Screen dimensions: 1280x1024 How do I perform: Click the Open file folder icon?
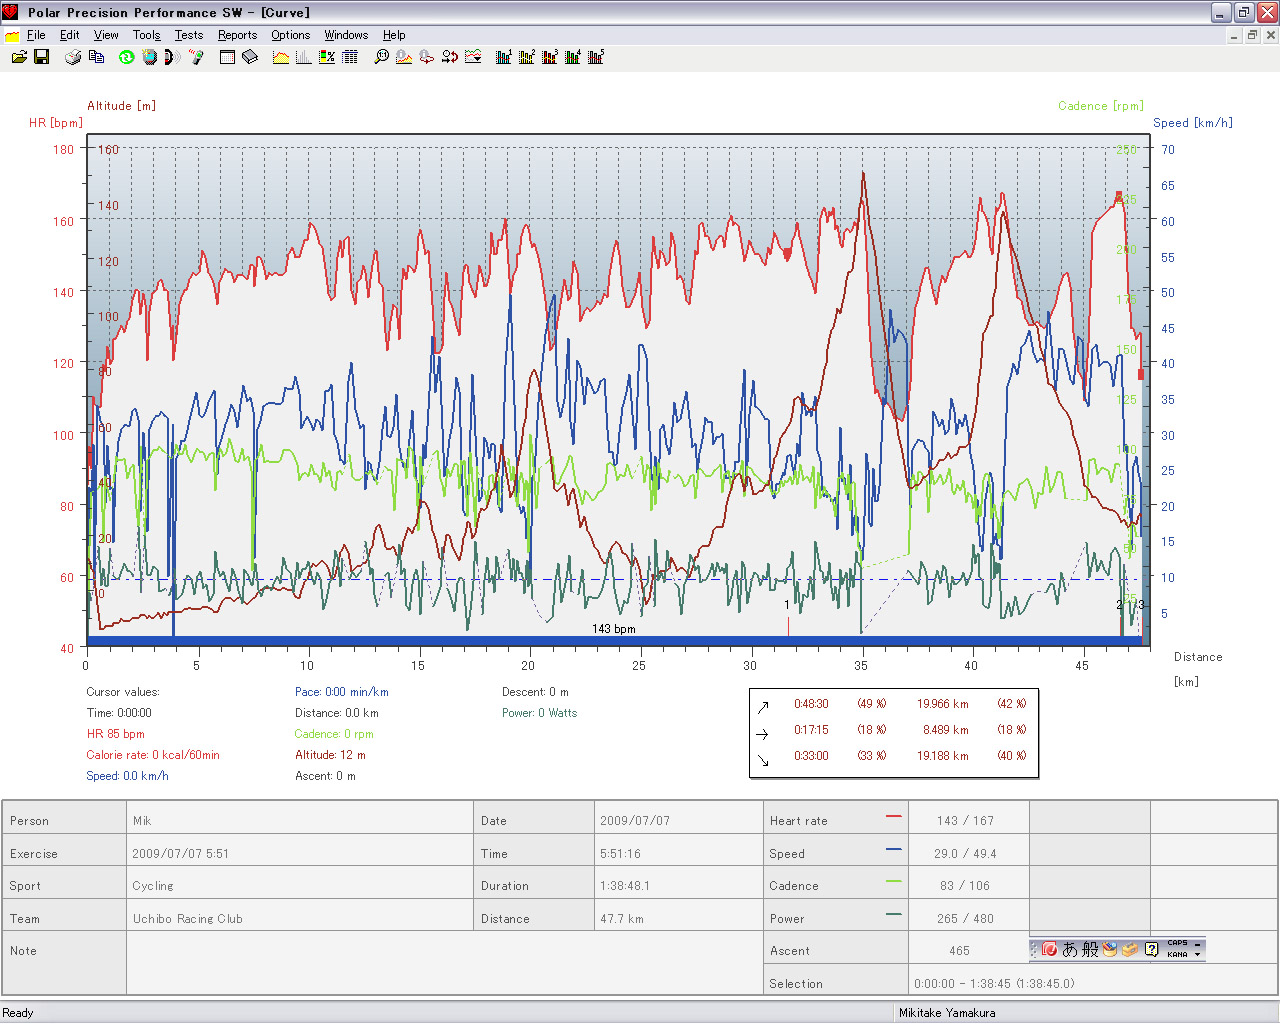click(x=19, y=57)
